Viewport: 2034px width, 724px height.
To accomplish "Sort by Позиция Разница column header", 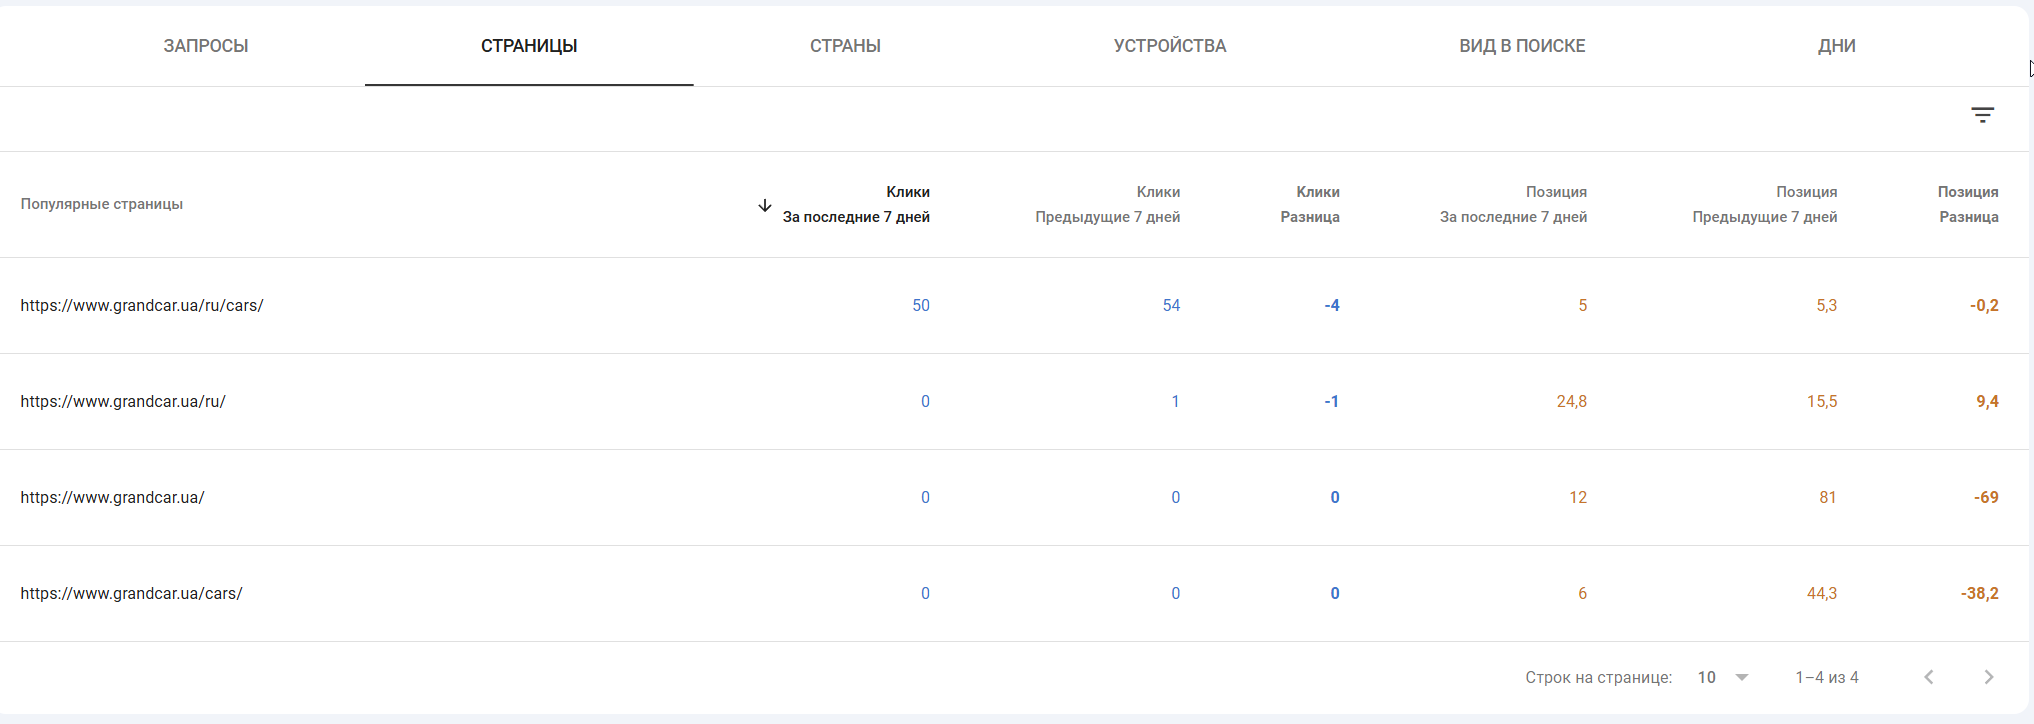I will (1968, 205).
